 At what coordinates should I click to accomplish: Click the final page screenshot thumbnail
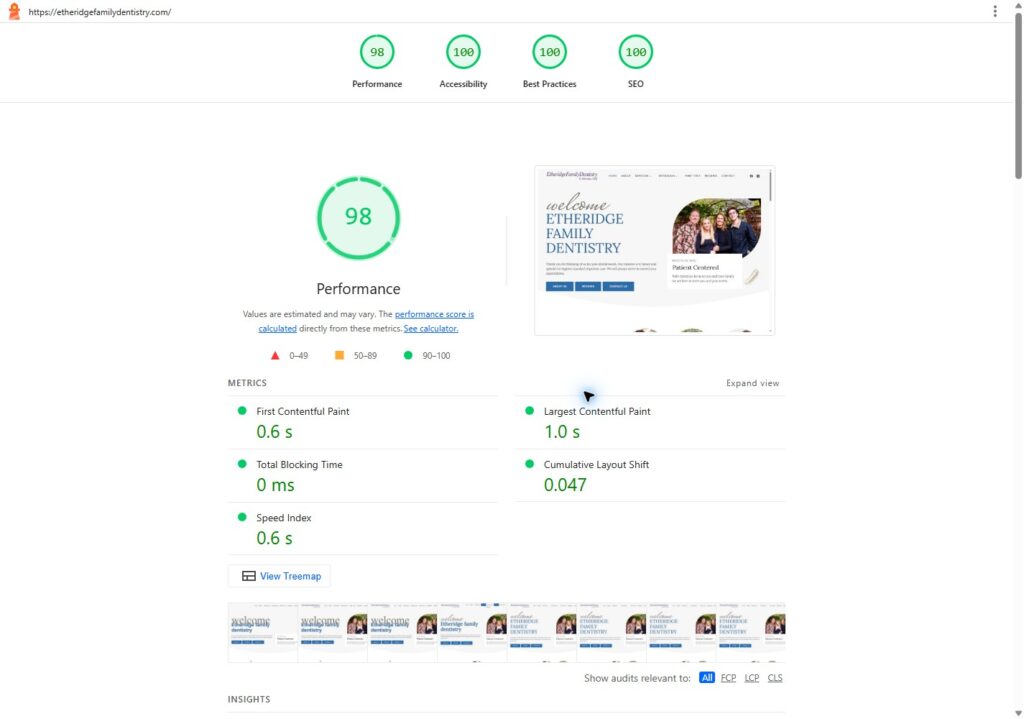[654, 250]
